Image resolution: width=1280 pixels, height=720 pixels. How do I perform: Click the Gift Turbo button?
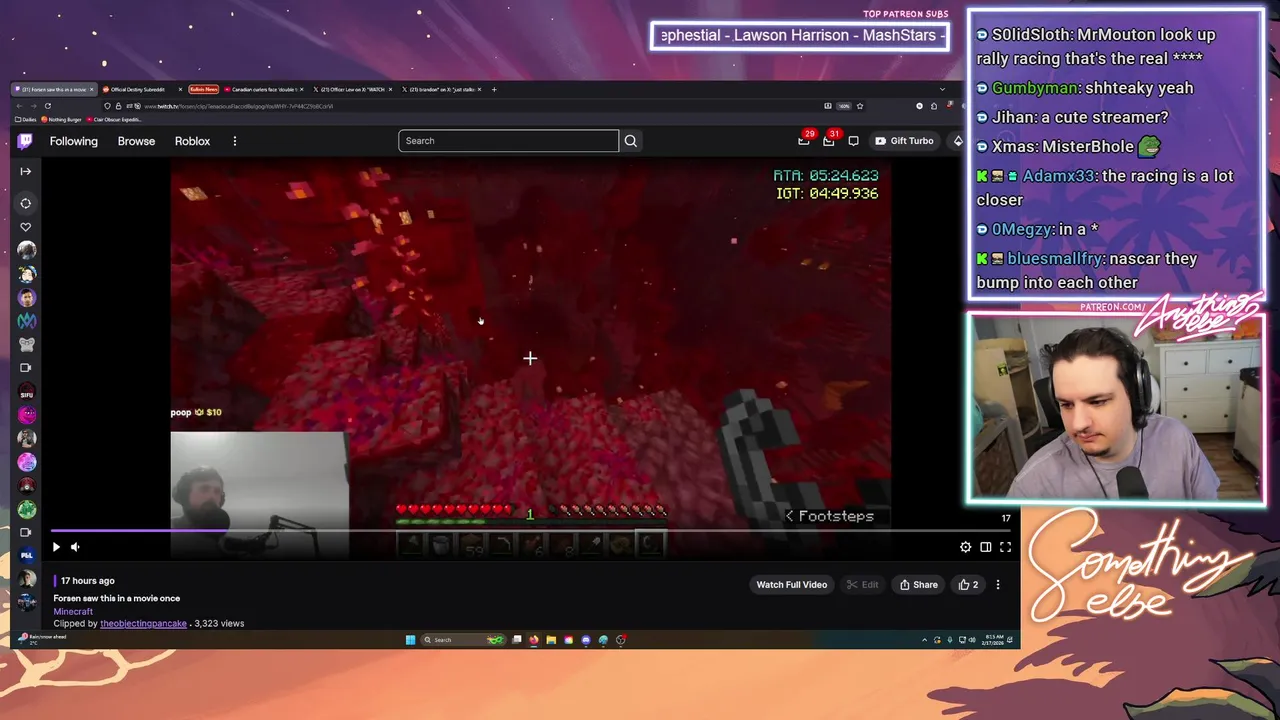904,141
